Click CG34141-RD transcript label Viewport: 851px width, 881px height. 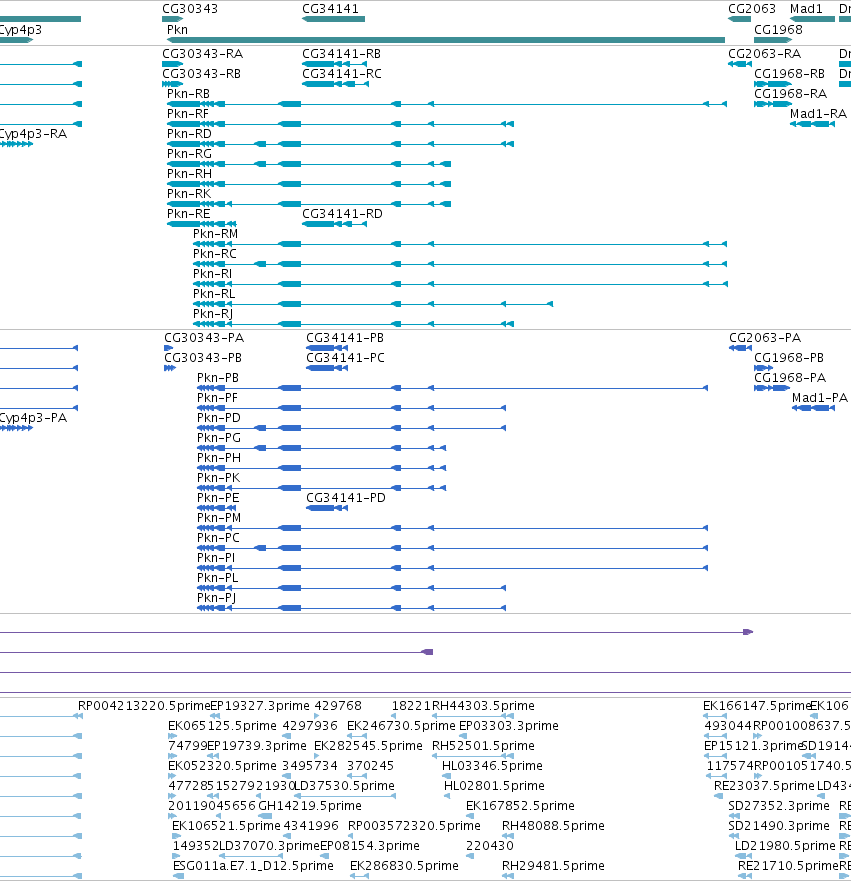342,214
